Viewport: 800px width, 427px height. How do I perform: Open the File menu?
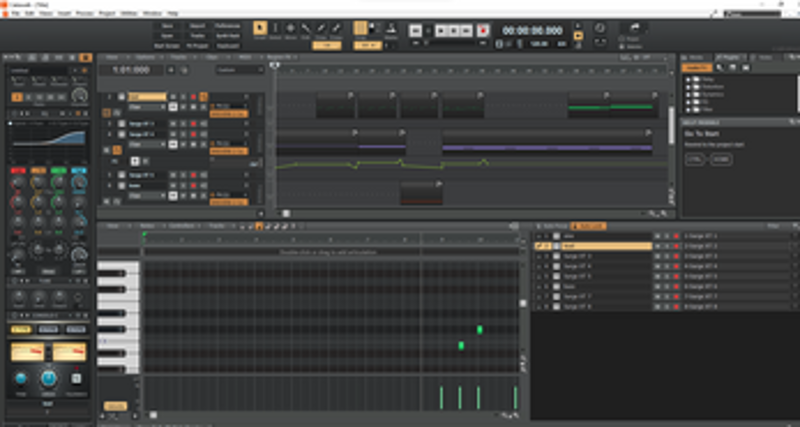tap(15, 13)
